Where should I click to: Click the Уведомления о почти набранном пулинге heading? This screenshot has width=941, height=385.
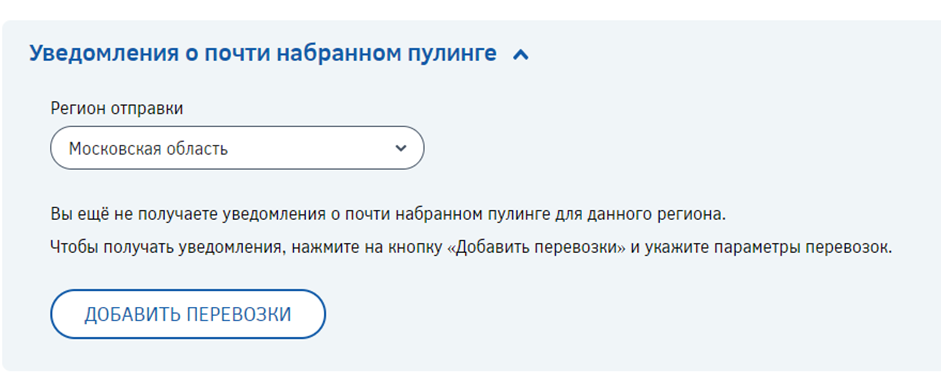point(263,54)
